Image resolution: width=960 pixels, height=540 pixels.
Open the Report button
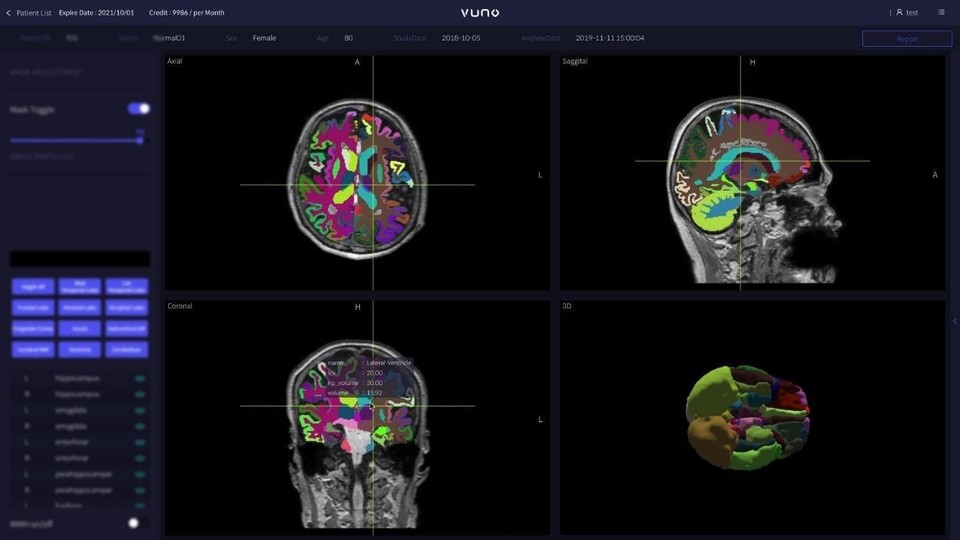tap(907, 39)
